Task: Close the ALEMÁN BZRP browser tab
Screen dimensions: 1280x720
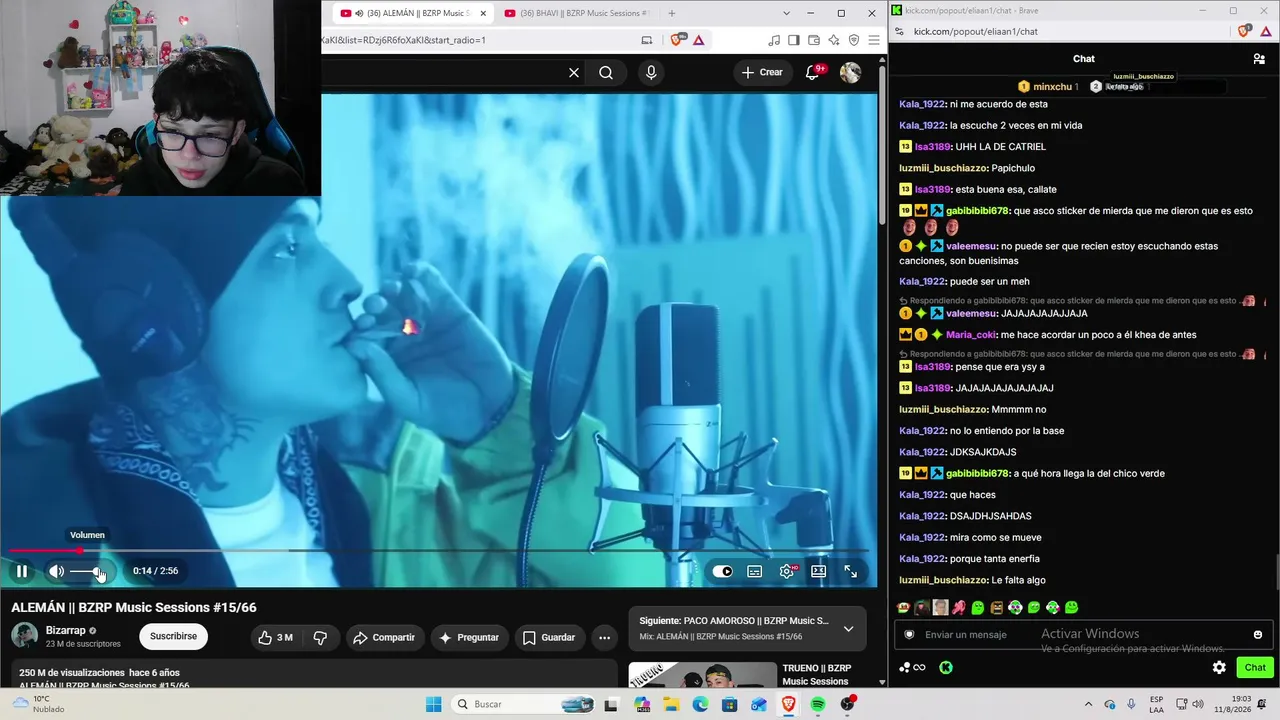Action: click(x=483, y=13)
